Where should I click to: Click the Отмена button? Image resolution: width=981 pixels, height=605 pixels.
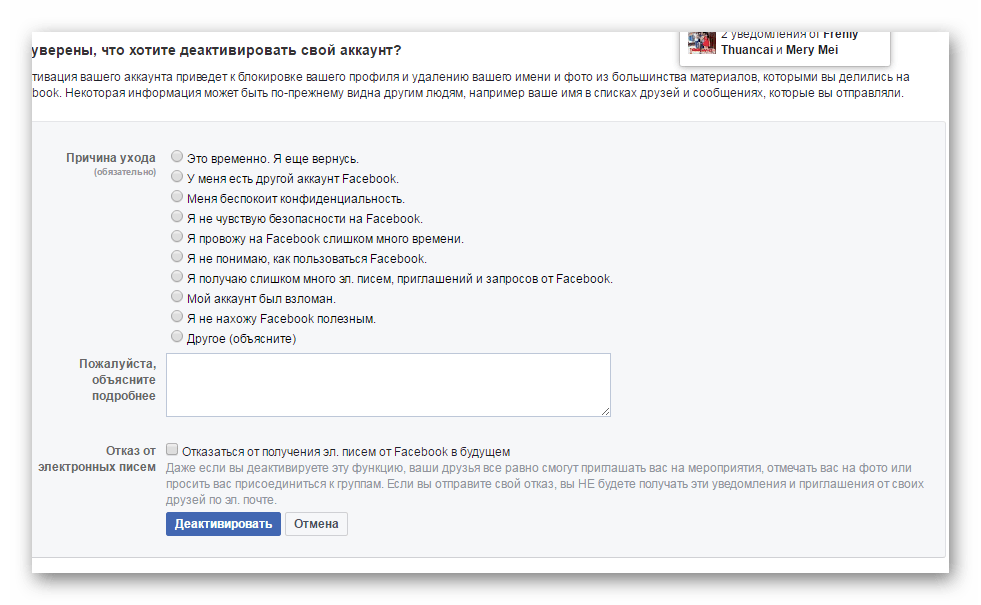pos(316,524)
